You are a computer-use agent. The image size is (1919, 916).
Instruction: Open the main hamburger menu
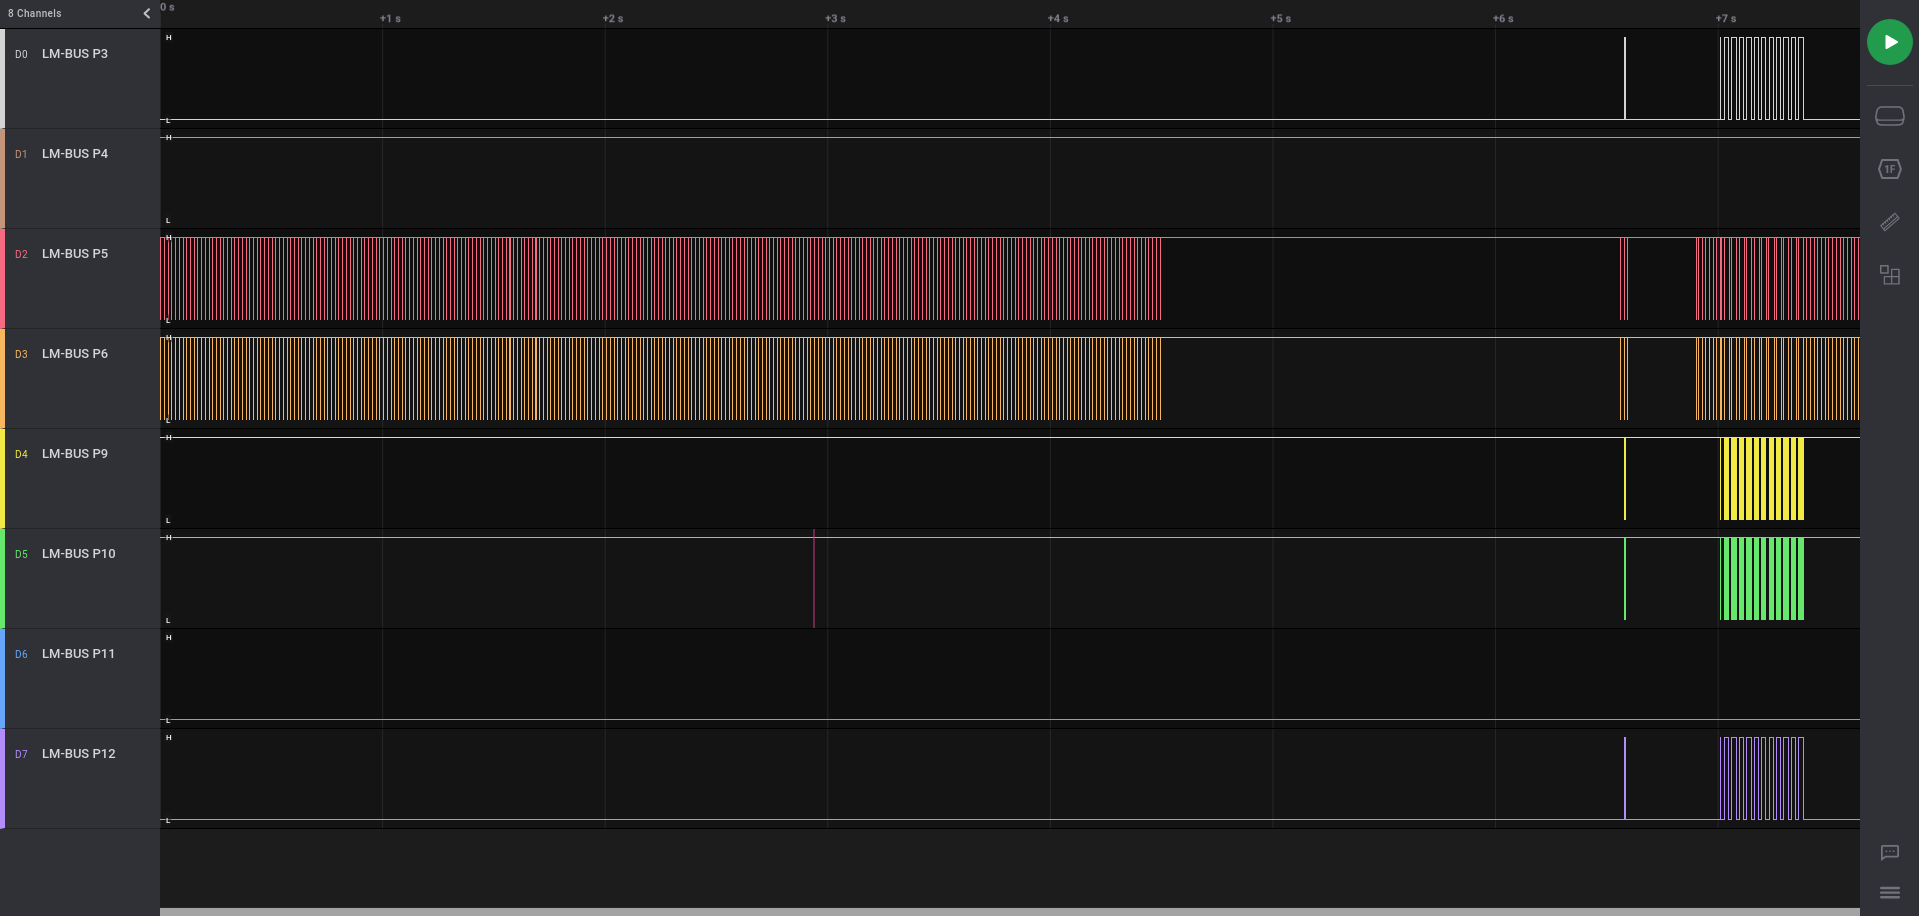[1889, 892]
